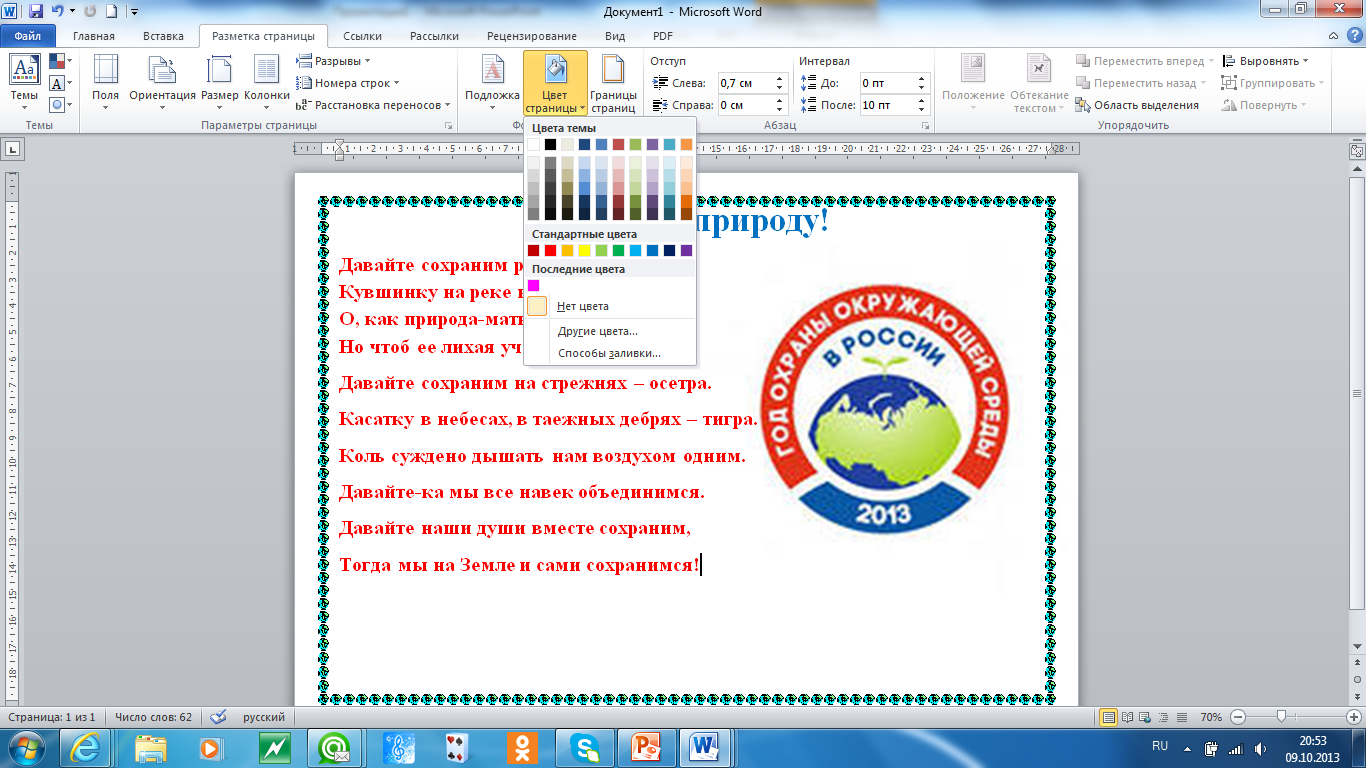
Task: Switch to Draft view icon in status bar
Action: click(x=1182, y=717)
